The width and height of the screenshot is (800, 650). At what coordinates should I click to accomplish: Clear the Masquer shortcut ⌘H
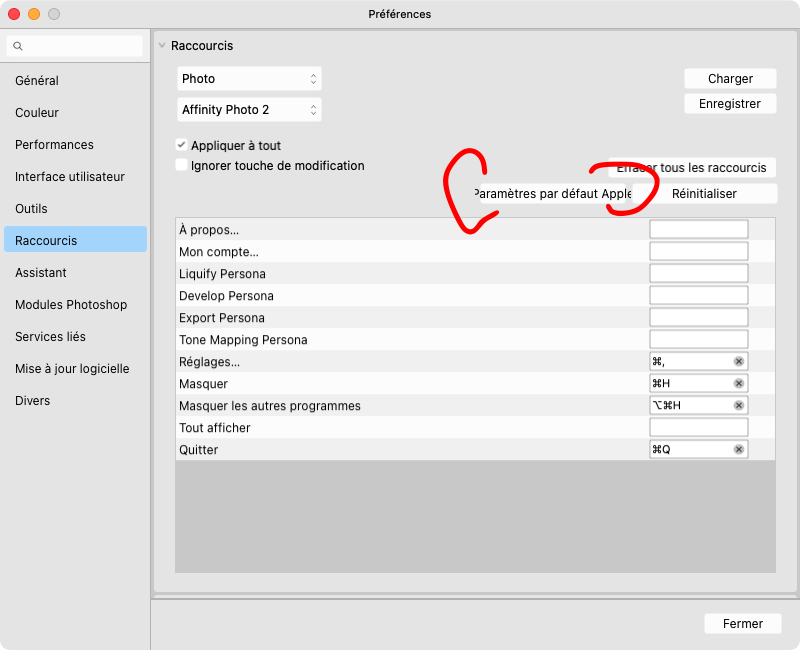point(737,383)
